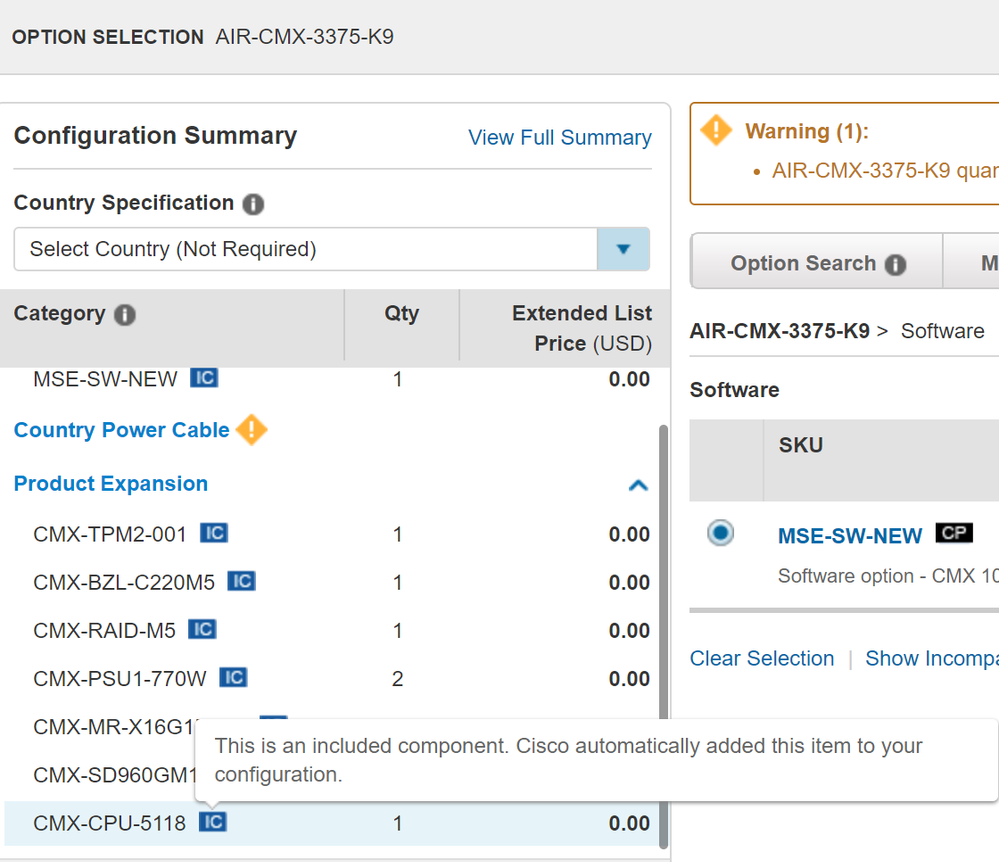Click the Qty column header
This screenshot has height=862, width=999.
pos(401,313)
